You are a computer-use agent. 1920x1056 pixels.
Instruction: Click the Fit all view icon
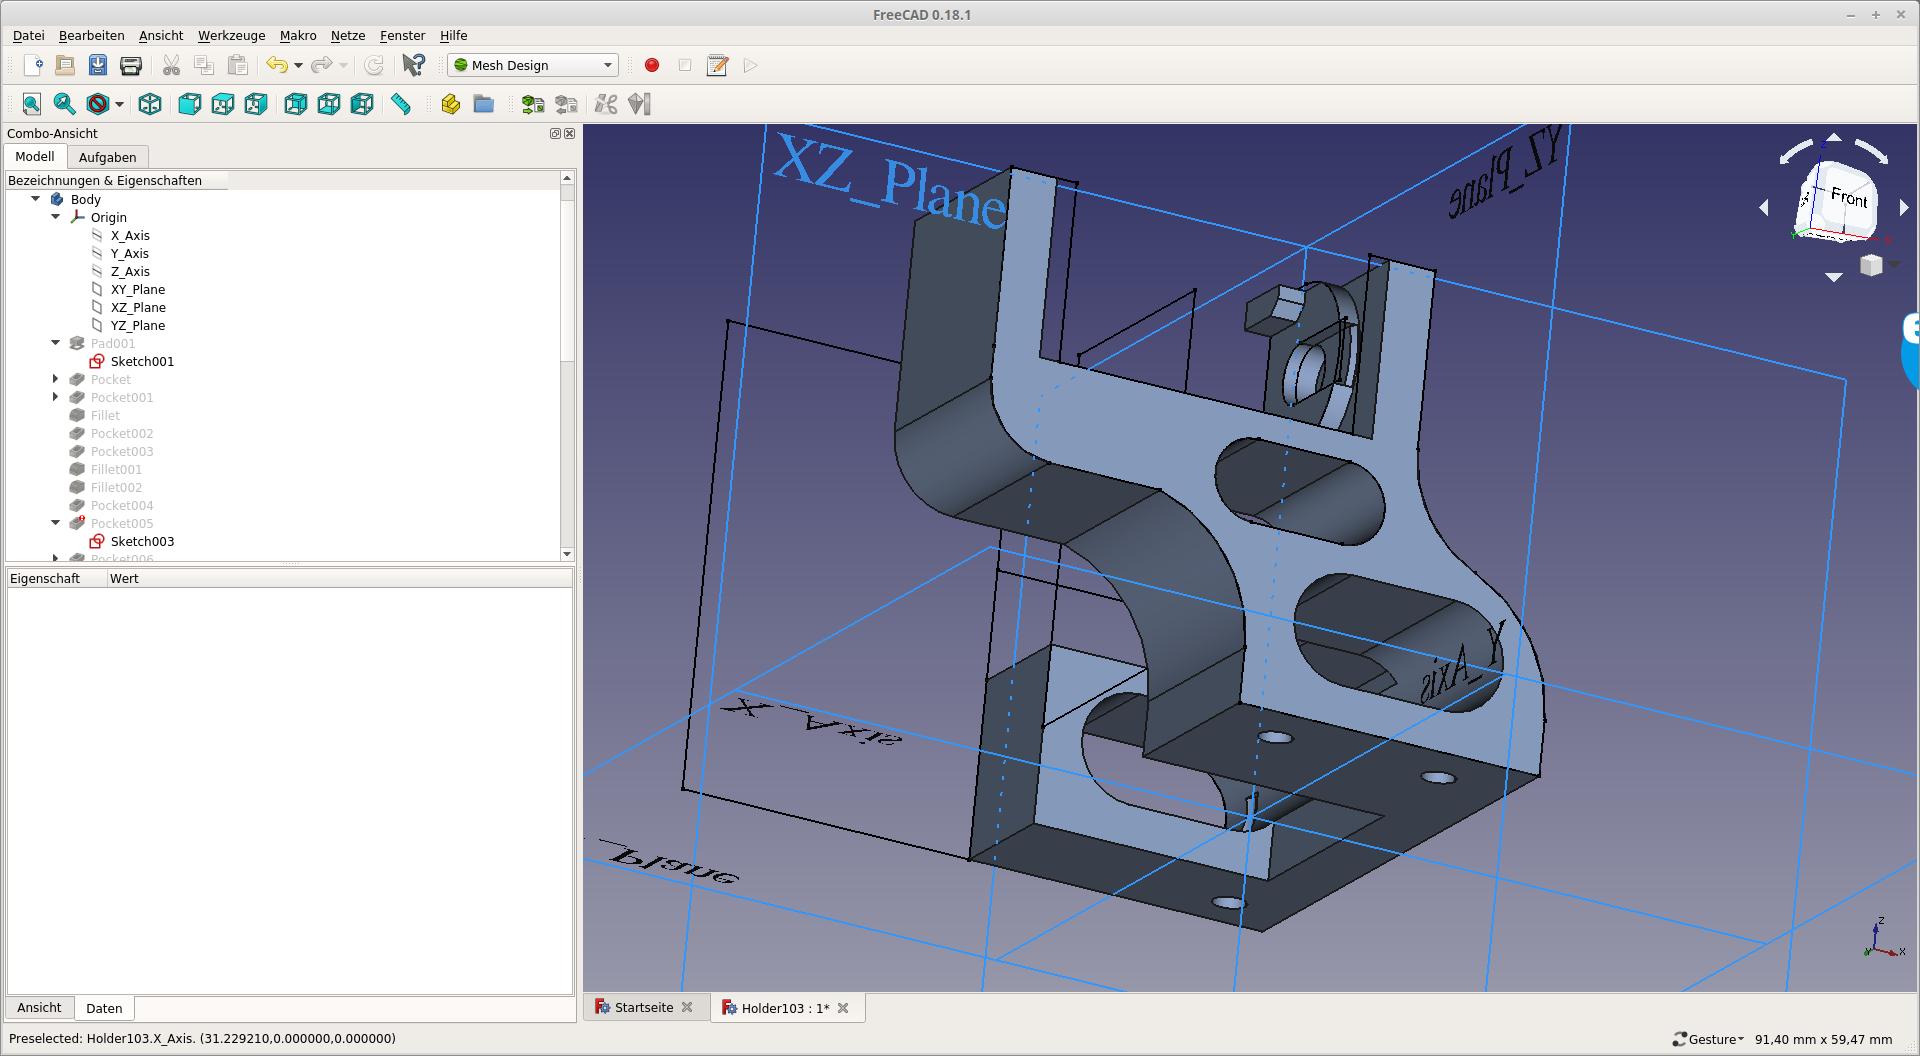tap(32, 104)
